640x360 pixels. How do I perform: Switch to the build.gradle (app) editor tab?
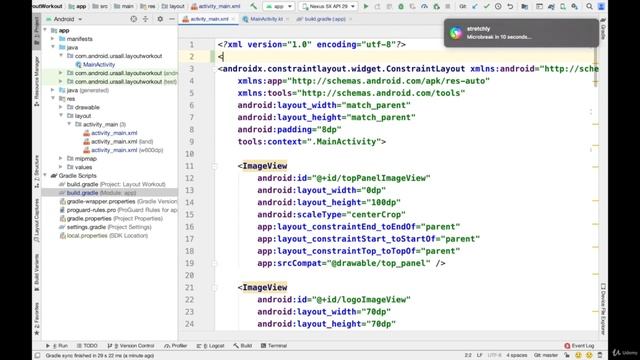[x=324, y=19]
